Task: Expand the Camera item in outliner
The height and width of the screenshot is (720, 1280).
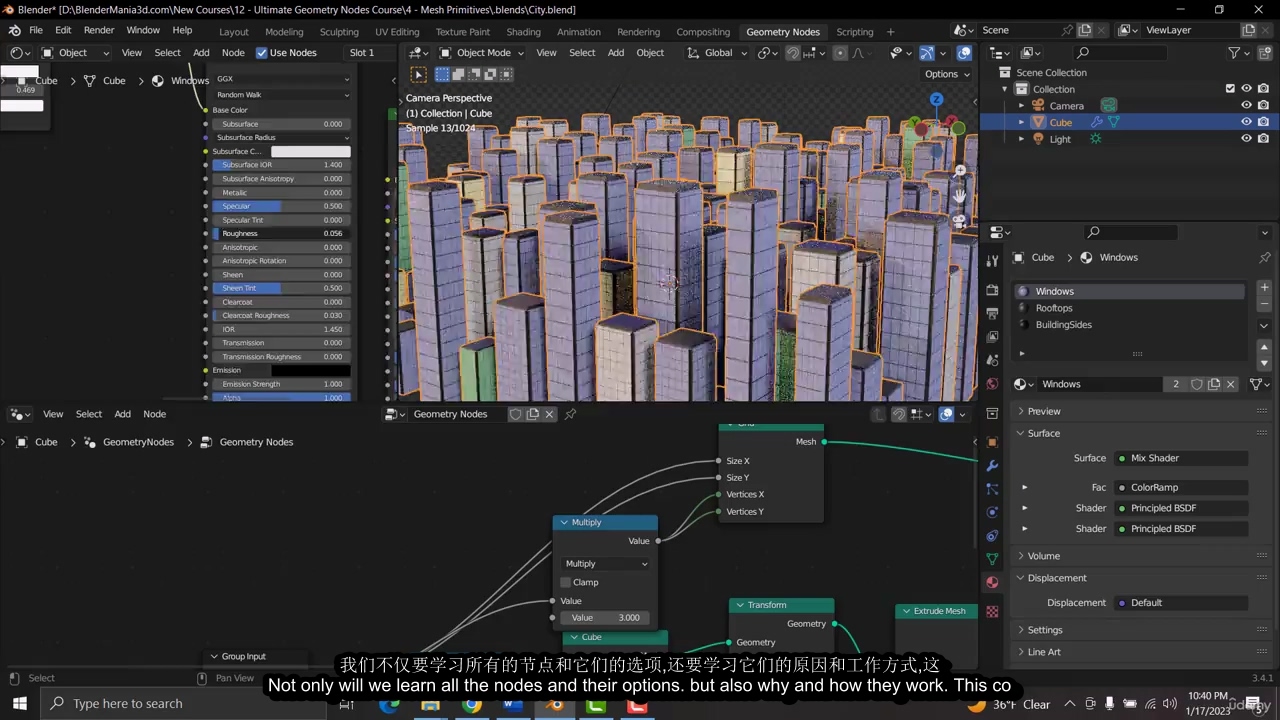Action: click(1021, 105)
